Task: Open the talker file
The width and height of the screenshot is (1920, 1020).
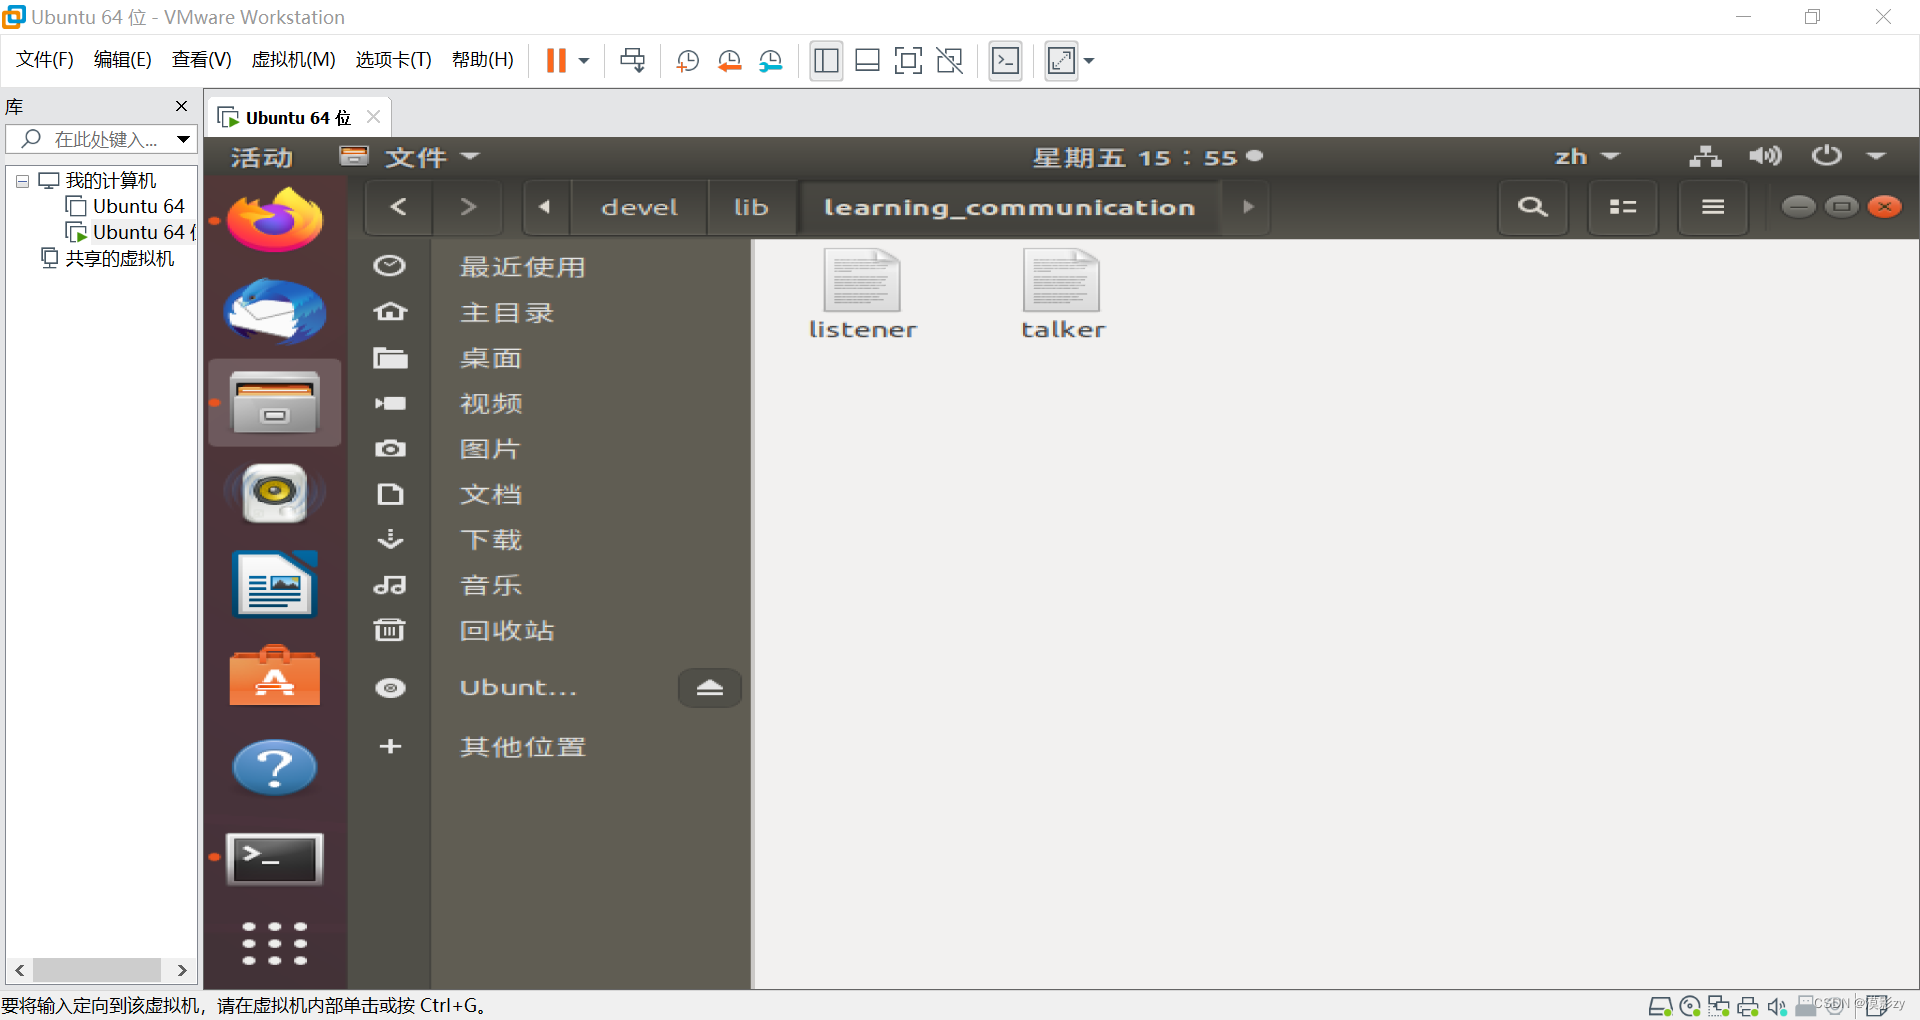Action: (x=1062, y=295)
